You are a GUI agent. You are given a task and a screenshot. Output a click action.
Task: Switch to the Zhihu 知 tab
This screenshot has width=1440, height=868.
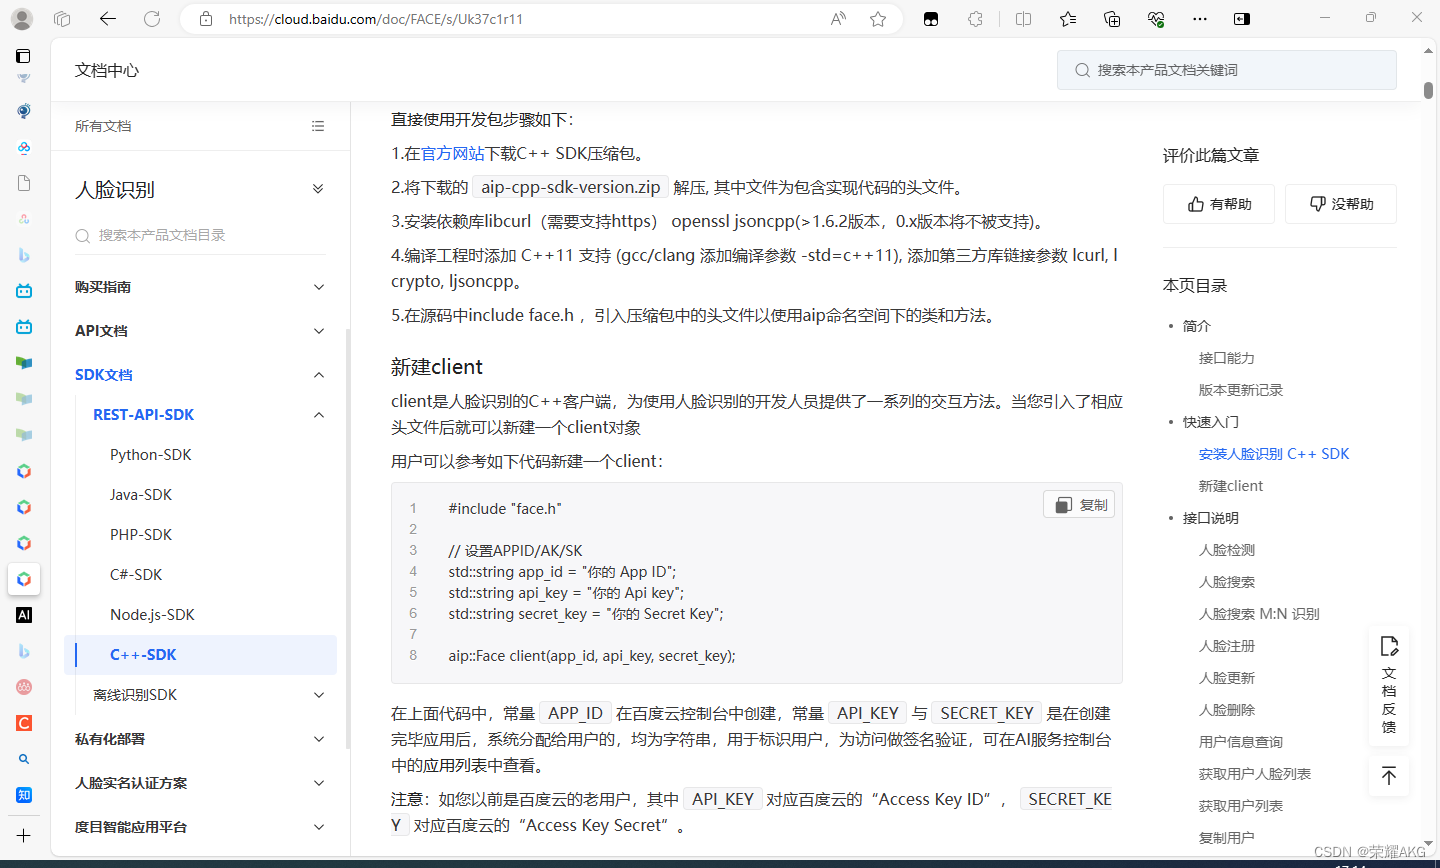click(24, 795)
